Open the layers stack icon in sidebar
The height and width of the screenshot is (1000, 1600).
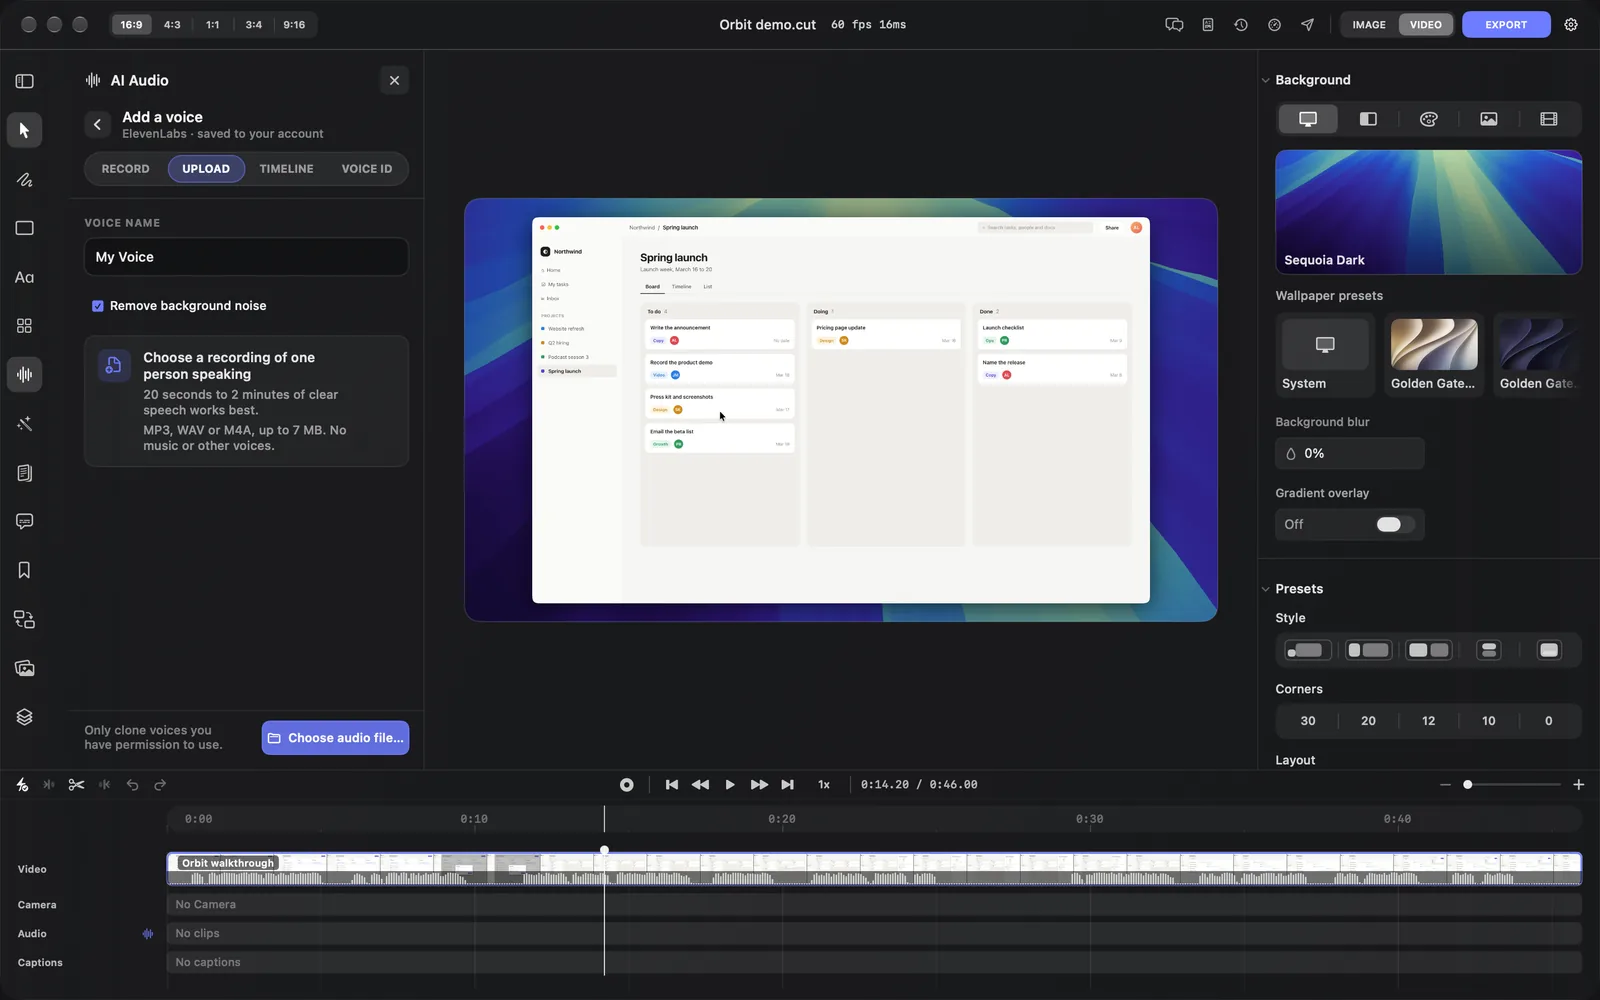24,717
